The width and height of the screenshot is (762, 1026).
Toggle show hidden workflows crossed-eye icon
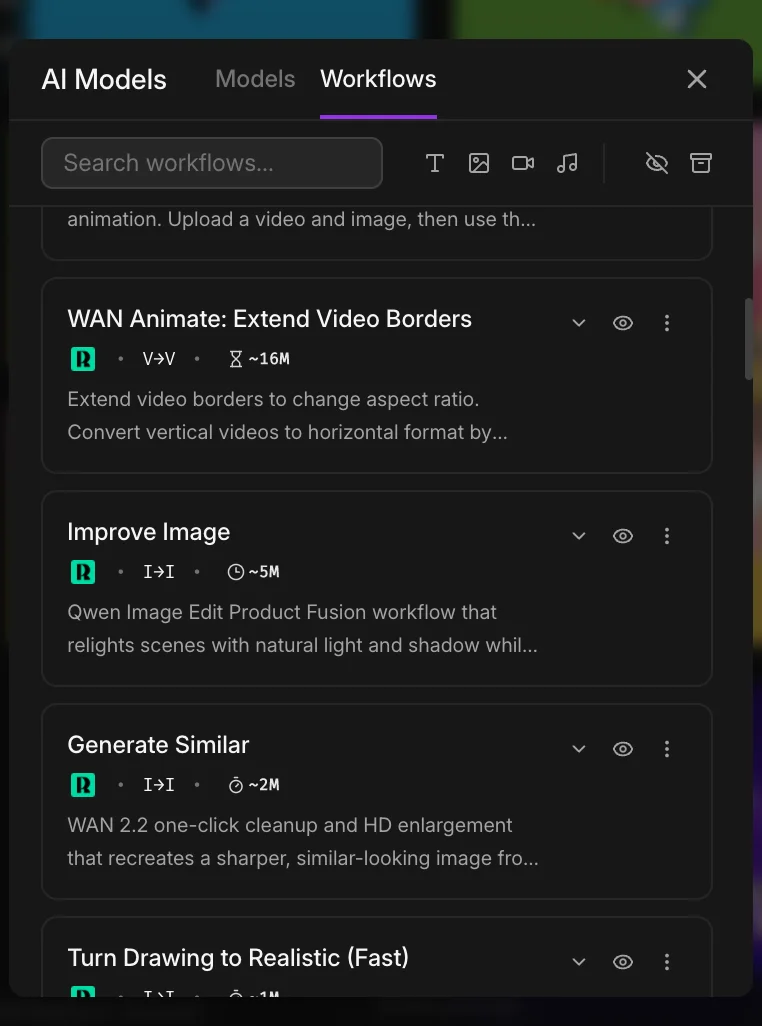(x=657, y=163)
